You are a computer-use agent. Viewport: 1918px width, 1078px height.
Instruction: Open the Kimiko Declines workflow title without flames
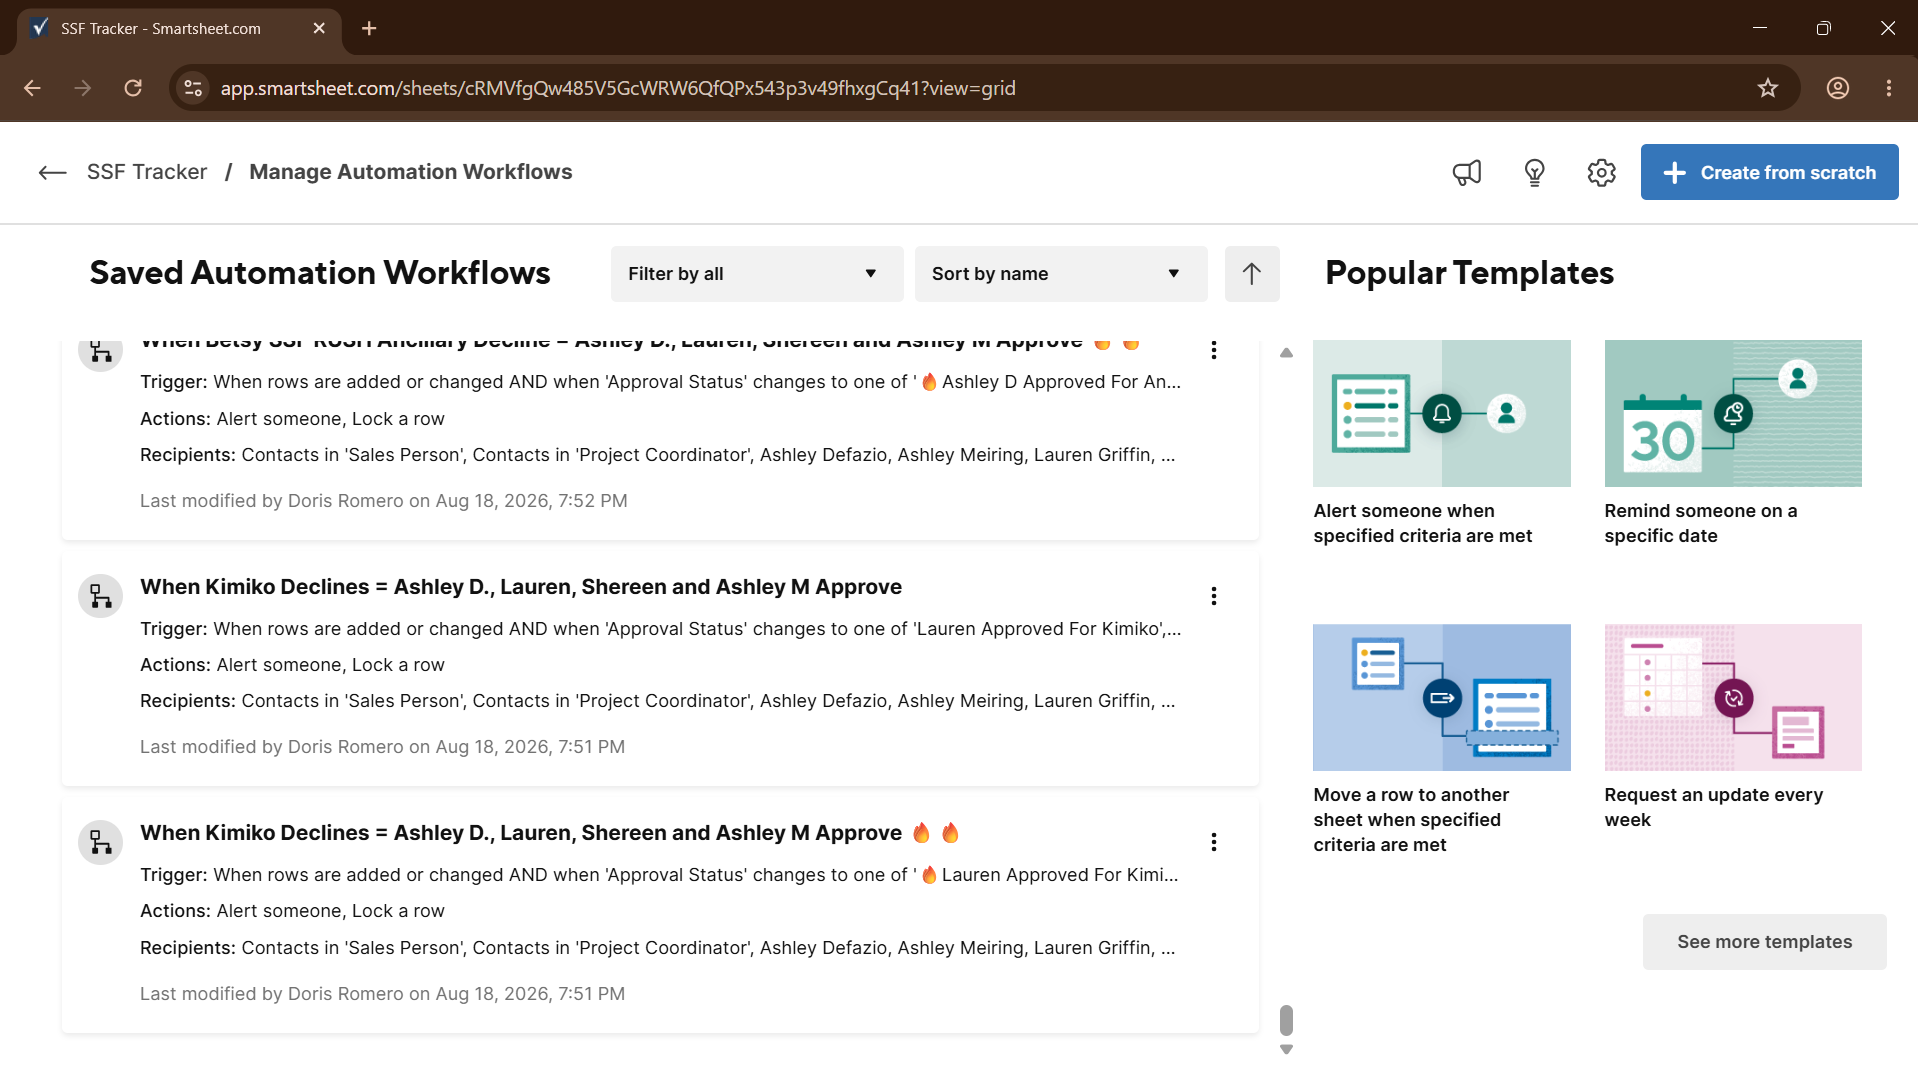click(521, 587)
